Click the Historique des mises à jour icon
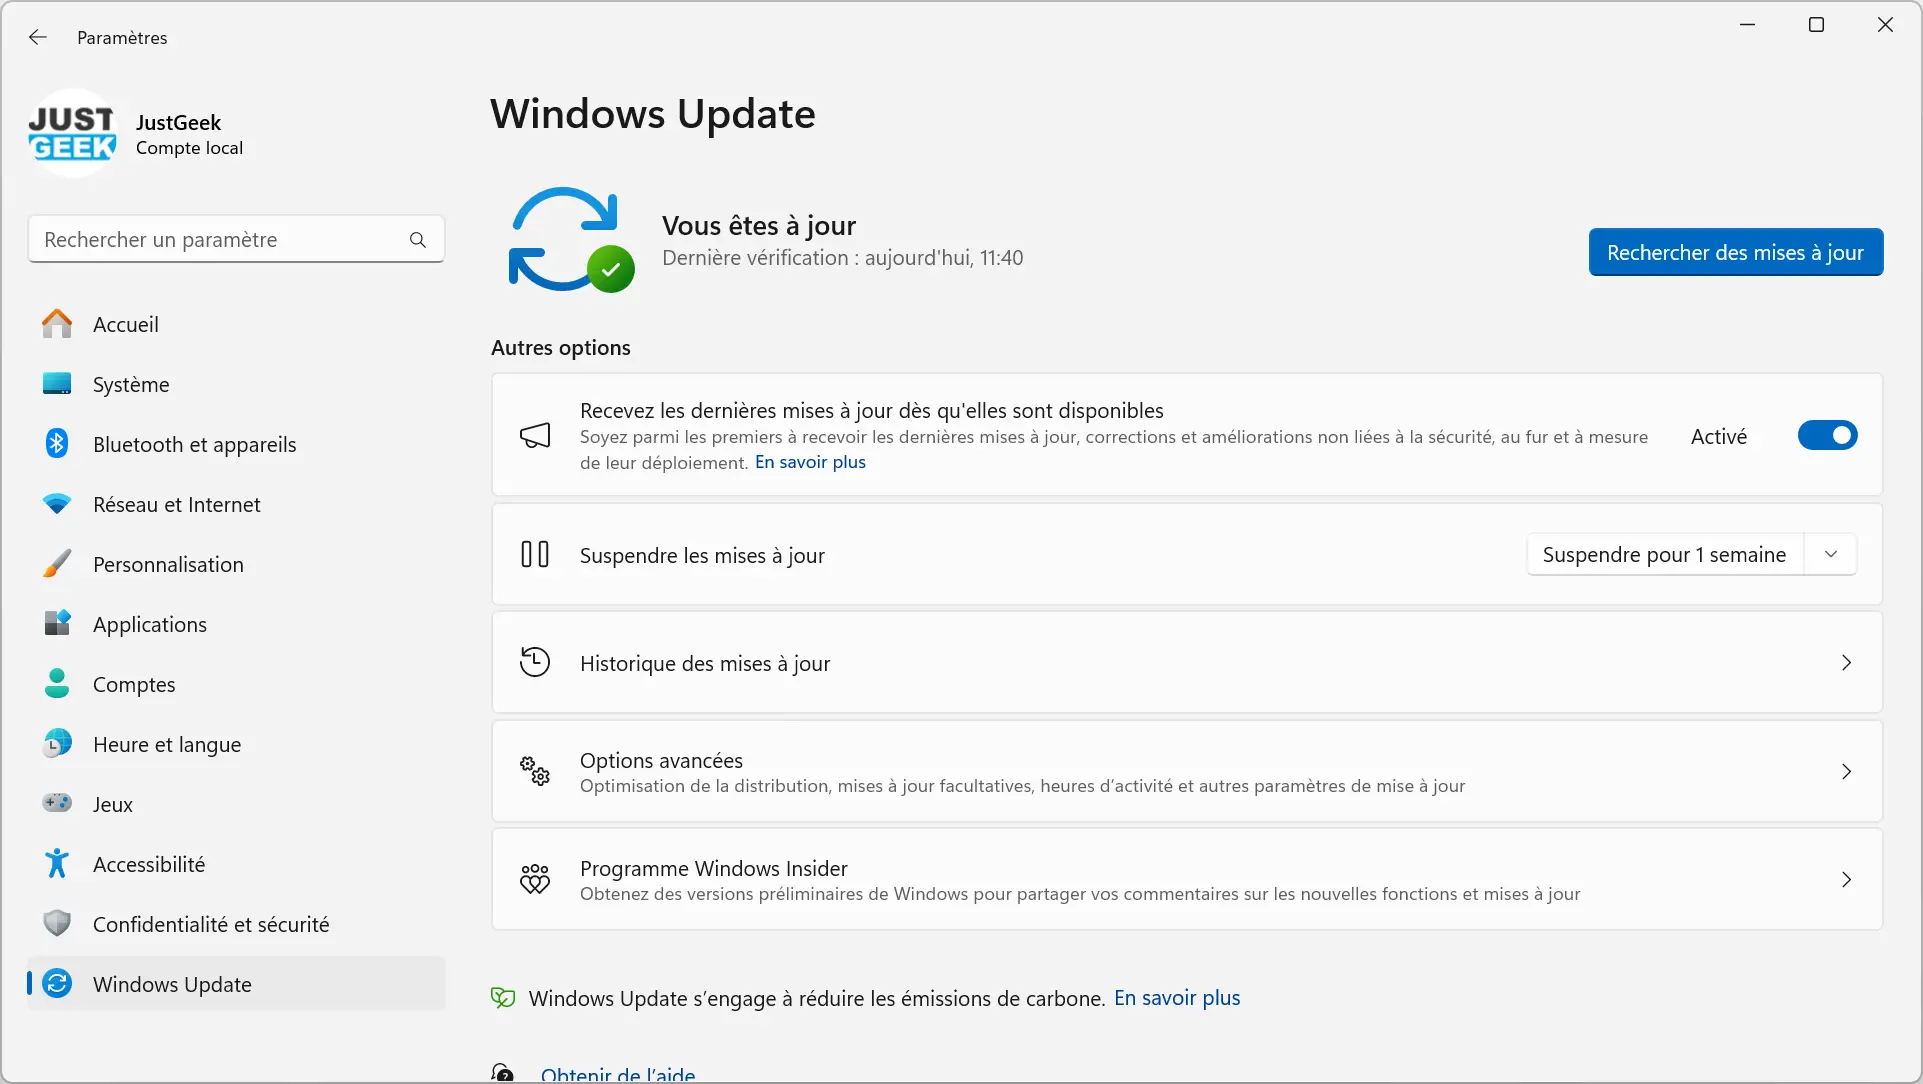 coord(535,661)
